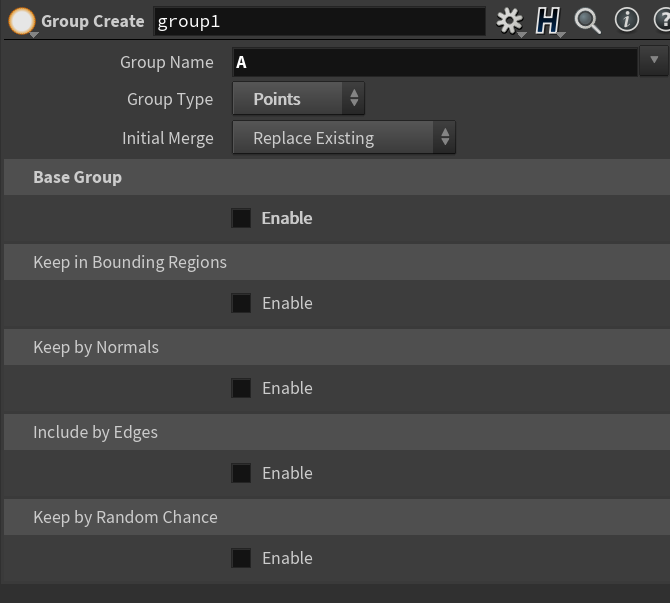Click the help question mark icon

662,20
